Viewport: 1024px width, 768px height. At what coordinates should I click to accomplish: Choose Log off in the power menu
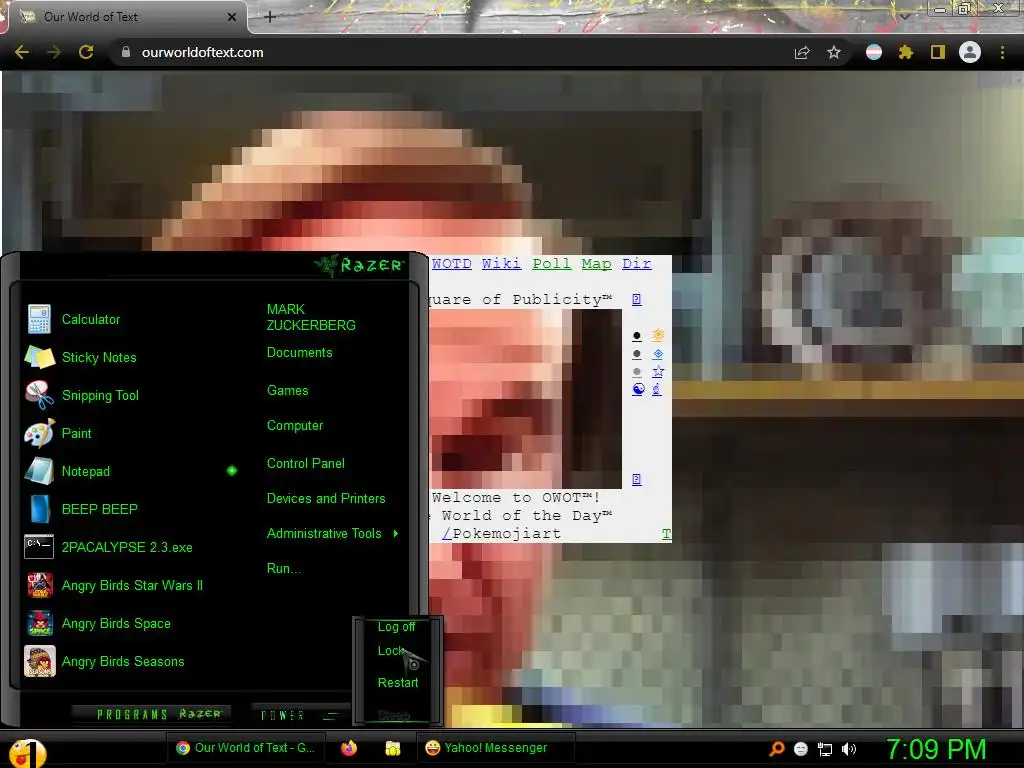396,627
